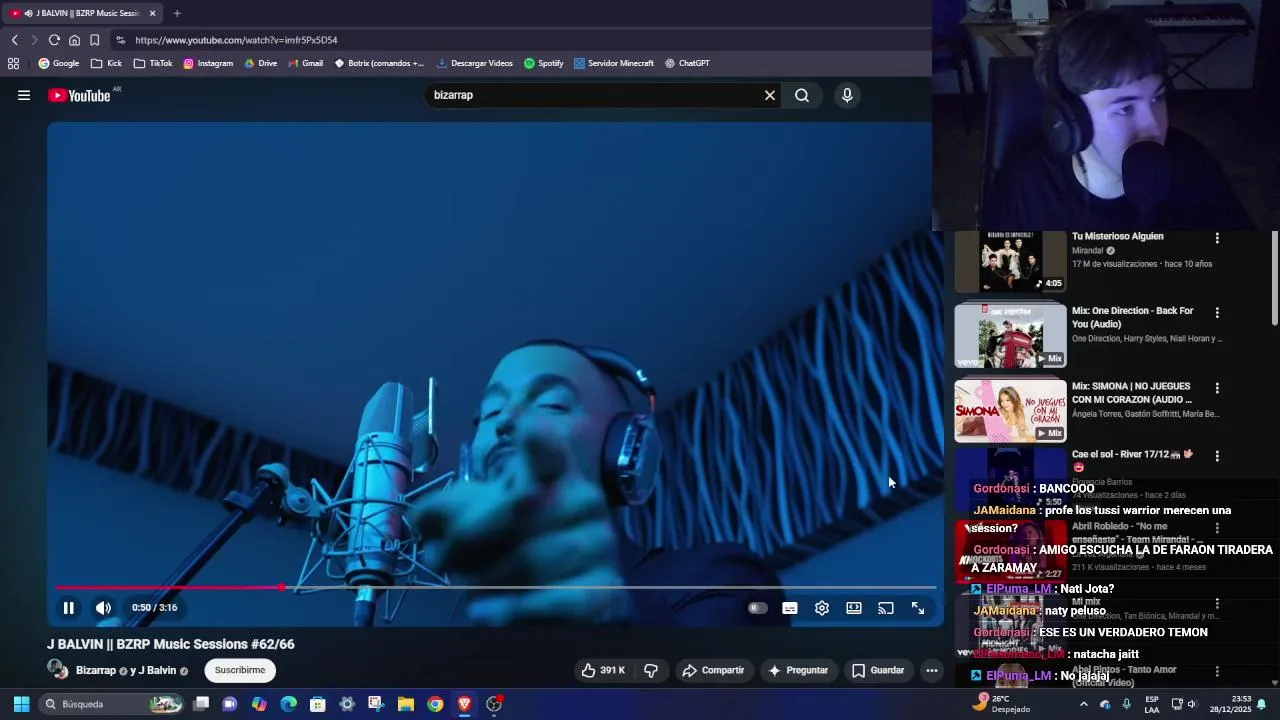Open Drive bookmark
Screen dimensions: 1280x720
(x=260, y=63)
